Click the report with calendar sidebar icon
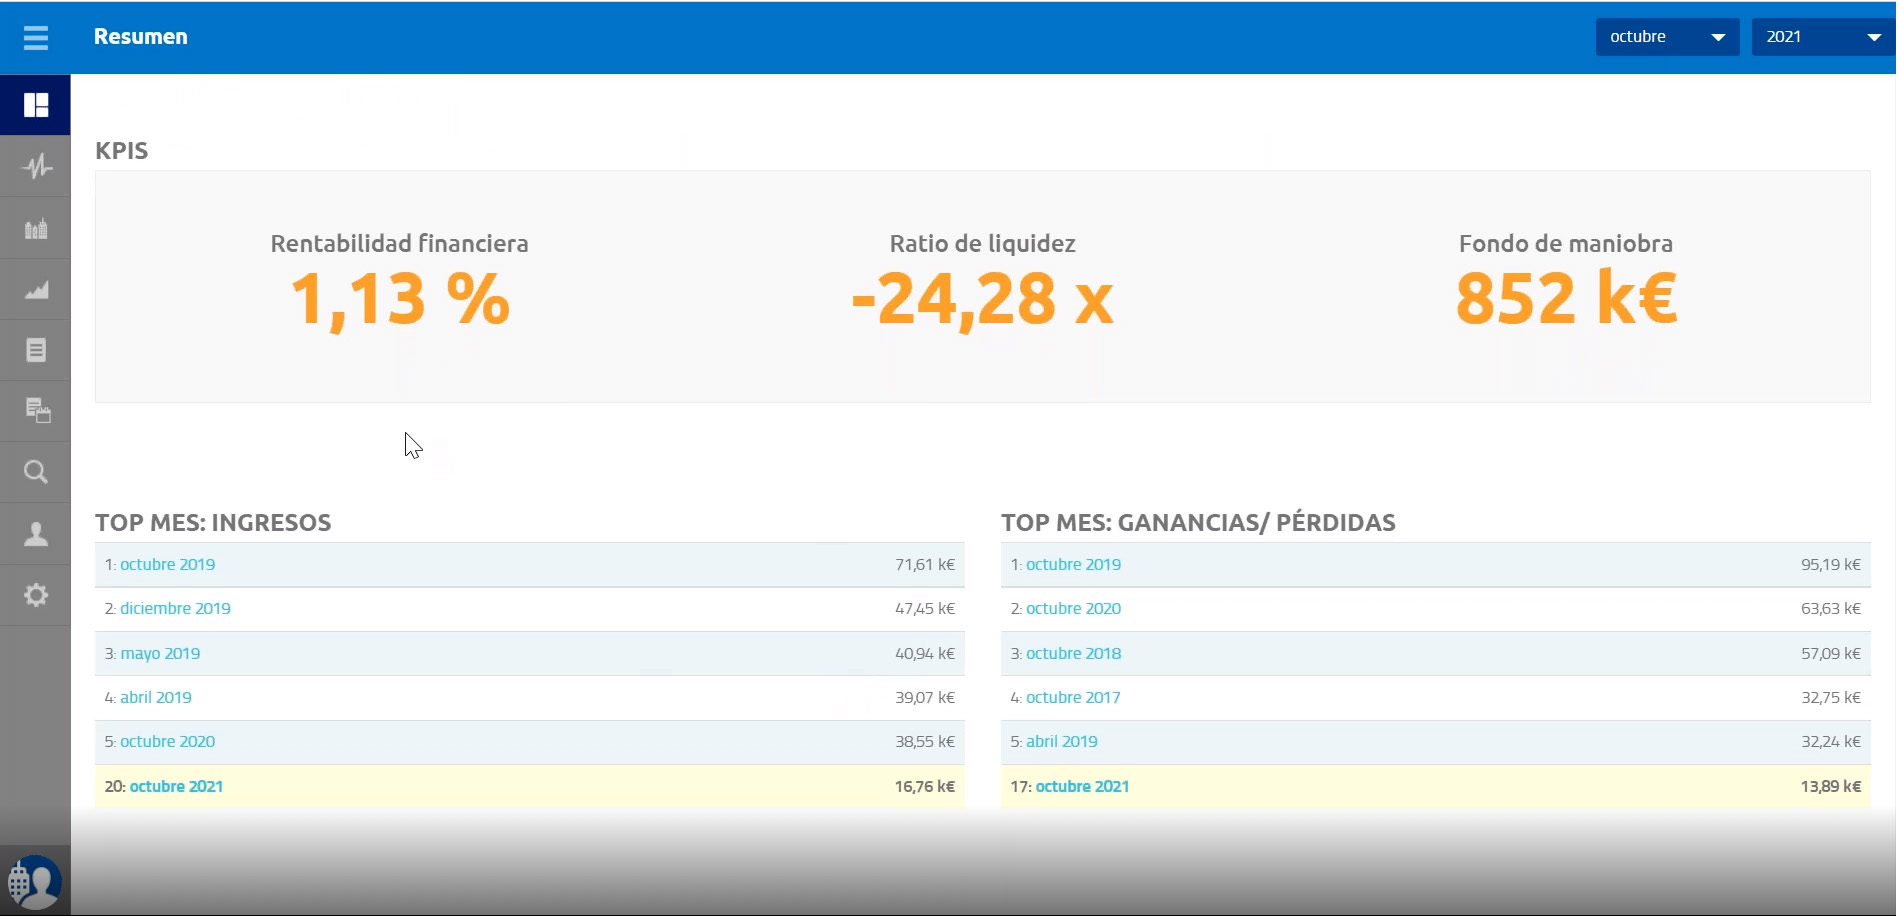The image size is (1900, 917). click(x=36, y=411)
